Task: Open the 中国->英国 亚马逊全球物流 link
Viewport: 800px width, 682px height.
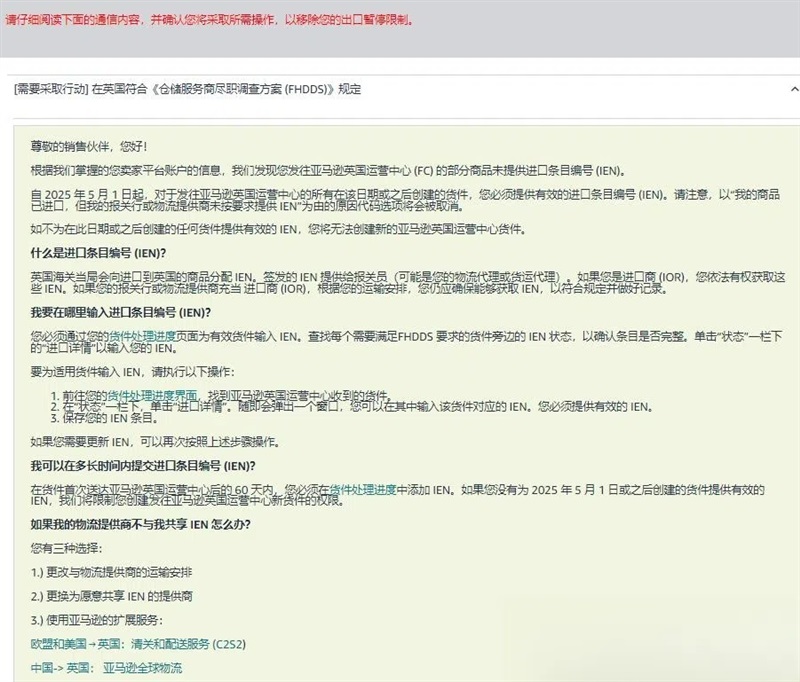Action: coord(107,667)
